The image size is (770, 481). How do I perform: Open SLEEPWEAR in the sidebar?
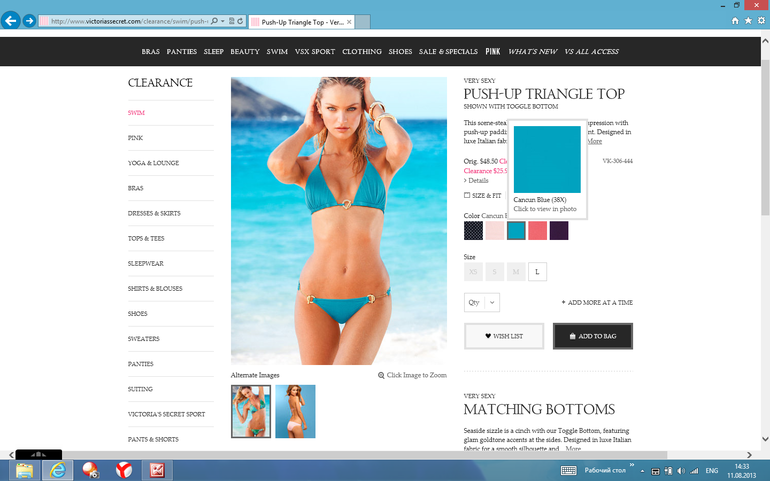click(146, 263)
